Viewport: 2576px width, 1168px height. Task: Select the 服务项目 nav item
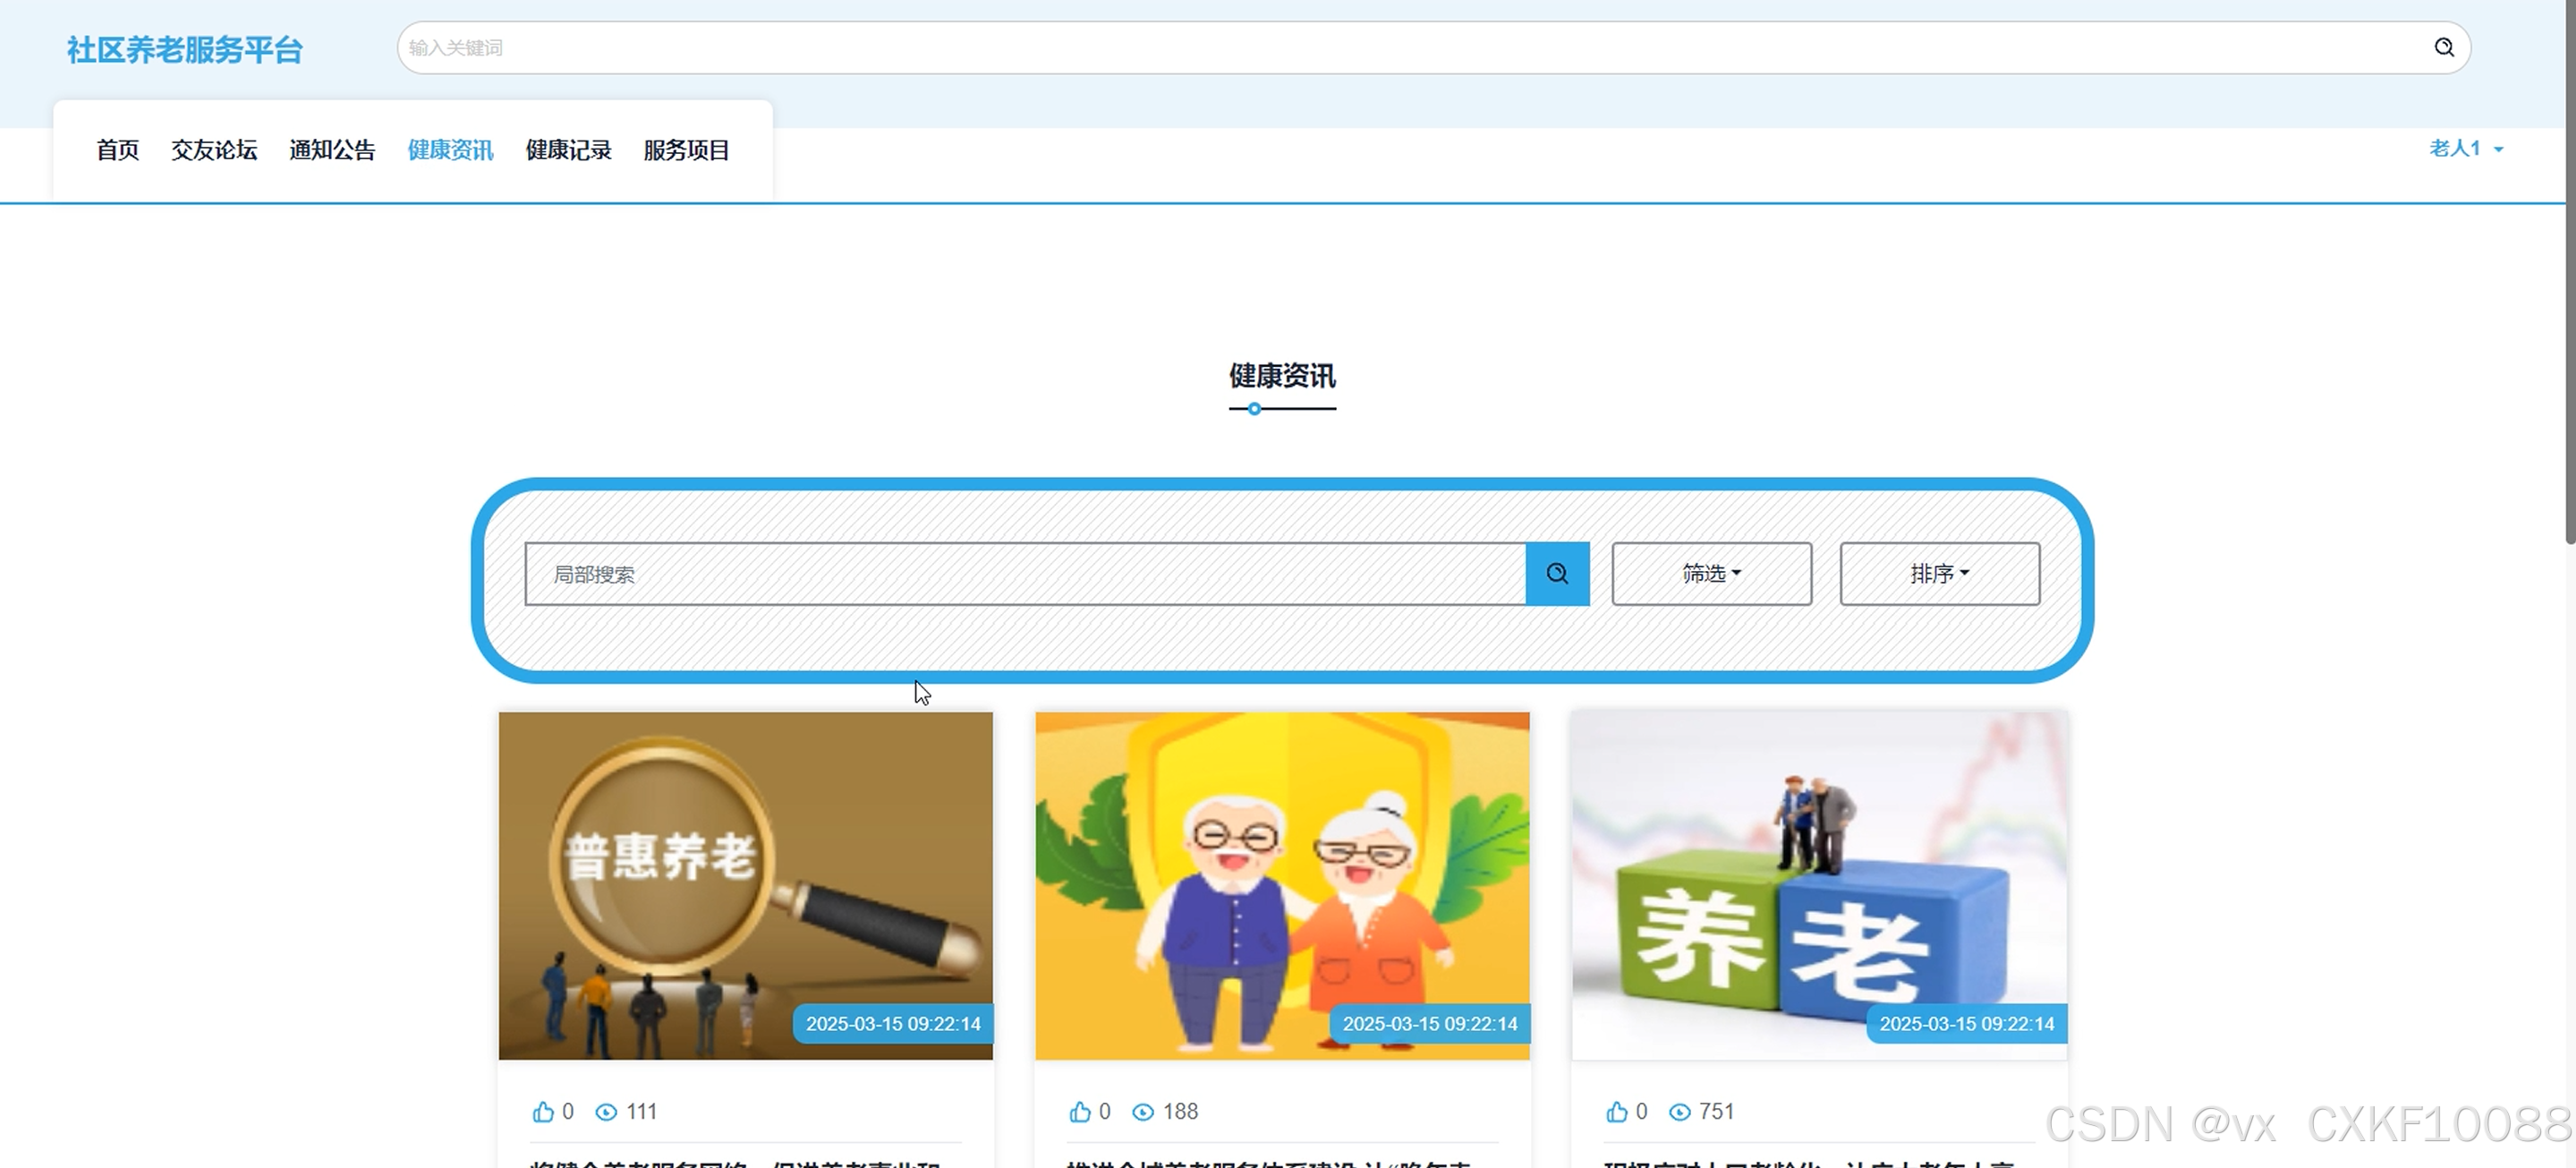(686, 150)
